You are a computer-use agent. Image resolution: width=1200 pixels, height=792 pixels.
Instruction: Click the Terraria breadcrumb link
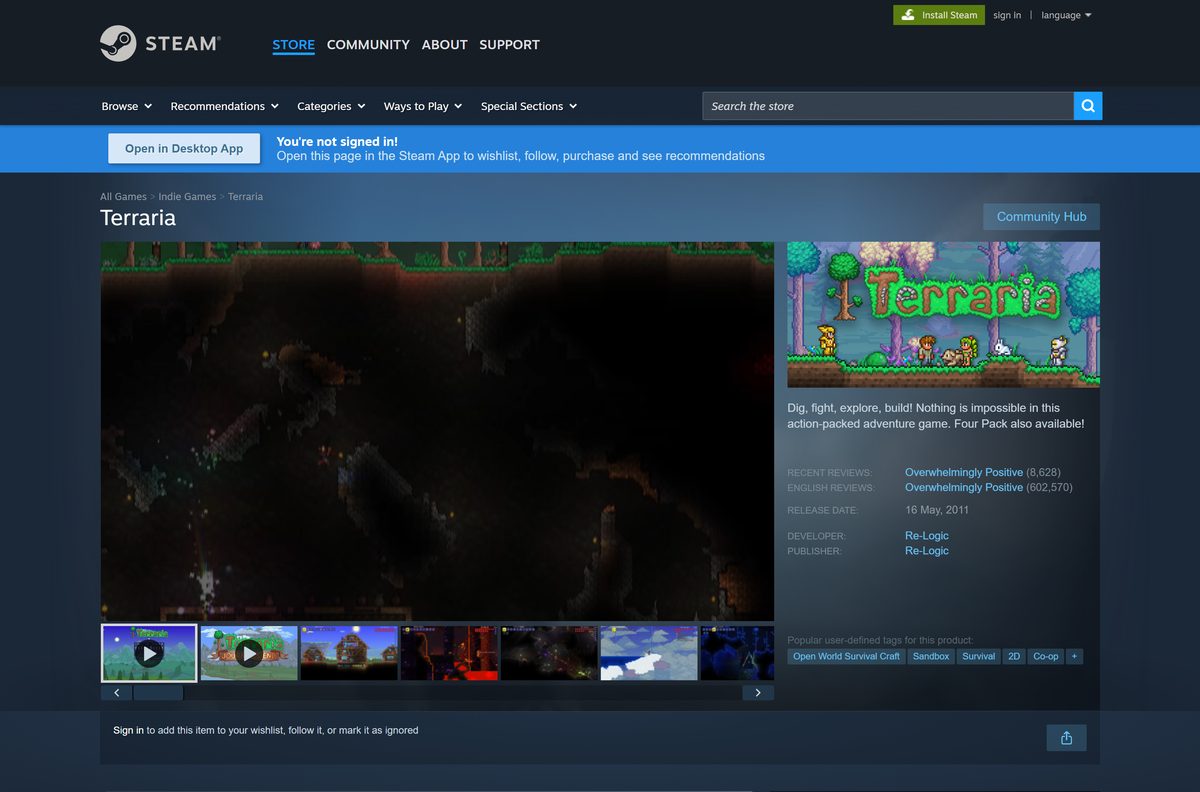tap(245, 197)
